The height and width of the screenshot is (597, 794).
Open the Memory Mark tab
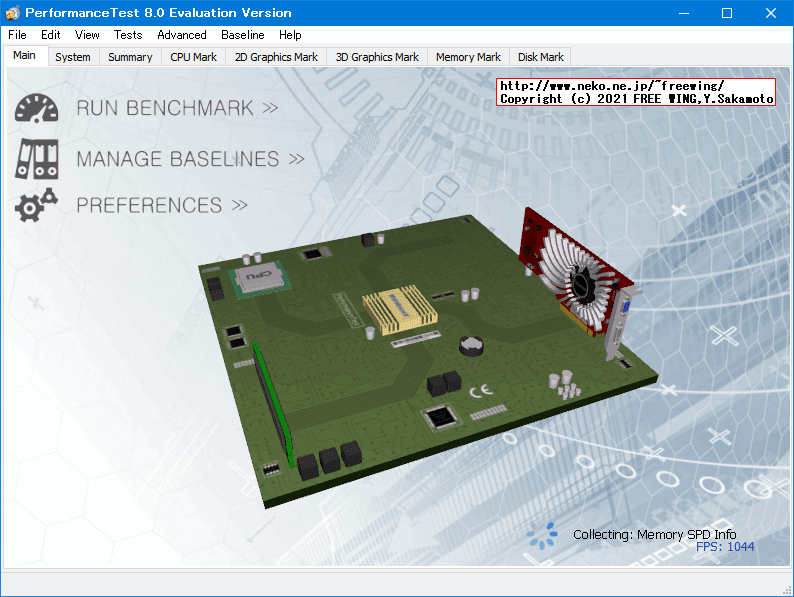(x=468, y=57)
